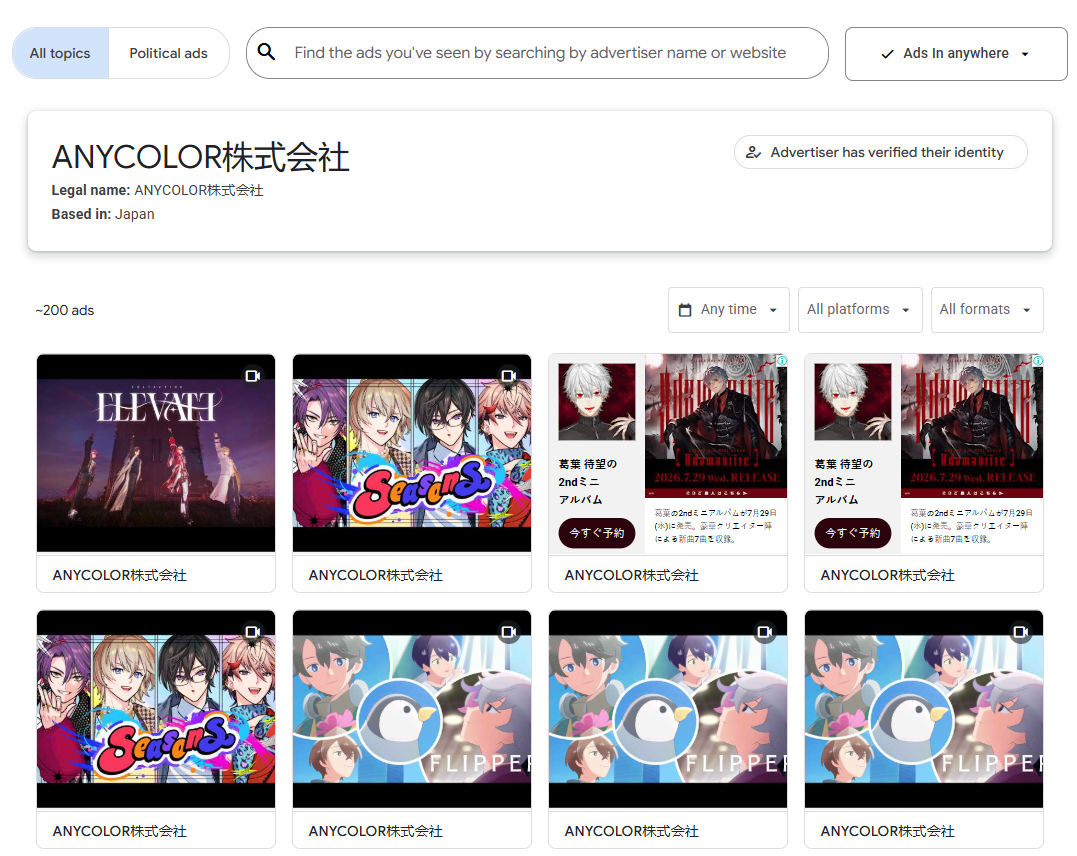Click video icon on first-row Seasons ad
Viewport: 1077px width, 856px height.
pos(509,376)
